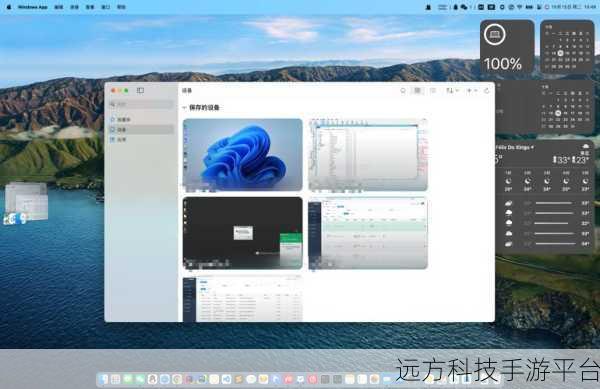Open Launchpad from the Dock
This screenshot has width=600, height=389.
[116, 379]
